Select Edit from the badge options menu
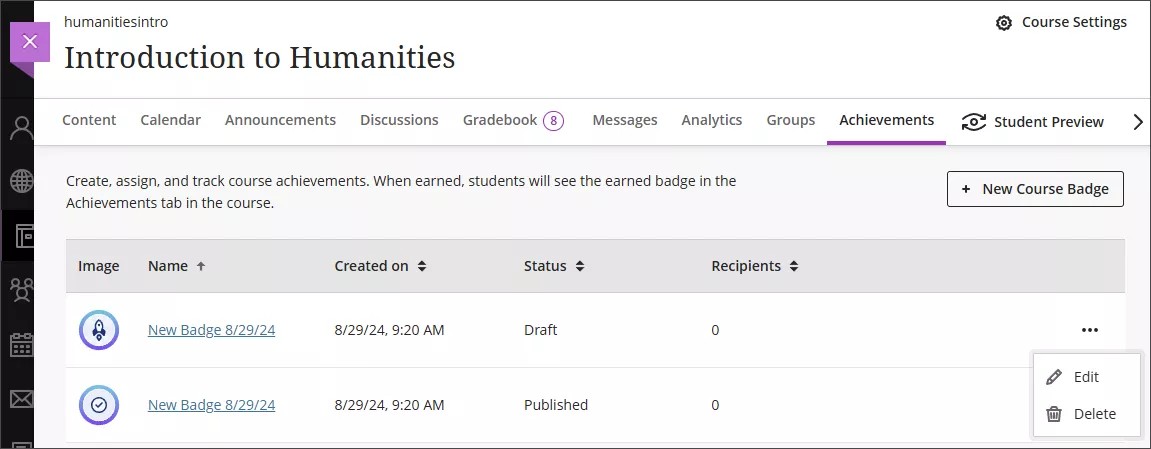The image size is (1151, 449). pyautogui.click(x=1085, y=377)
